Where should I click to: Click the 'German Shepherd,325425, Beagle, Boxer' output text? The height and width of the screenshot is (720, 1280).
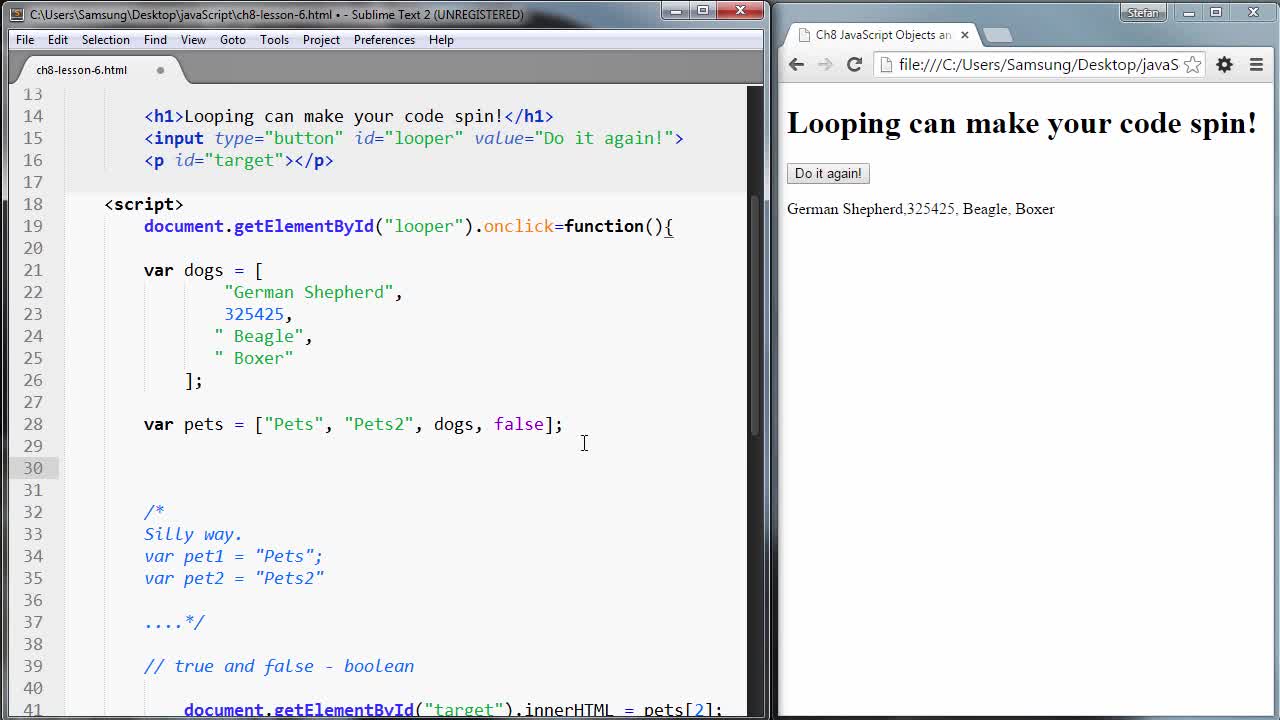pyautogui.click(x=920, y=209)
